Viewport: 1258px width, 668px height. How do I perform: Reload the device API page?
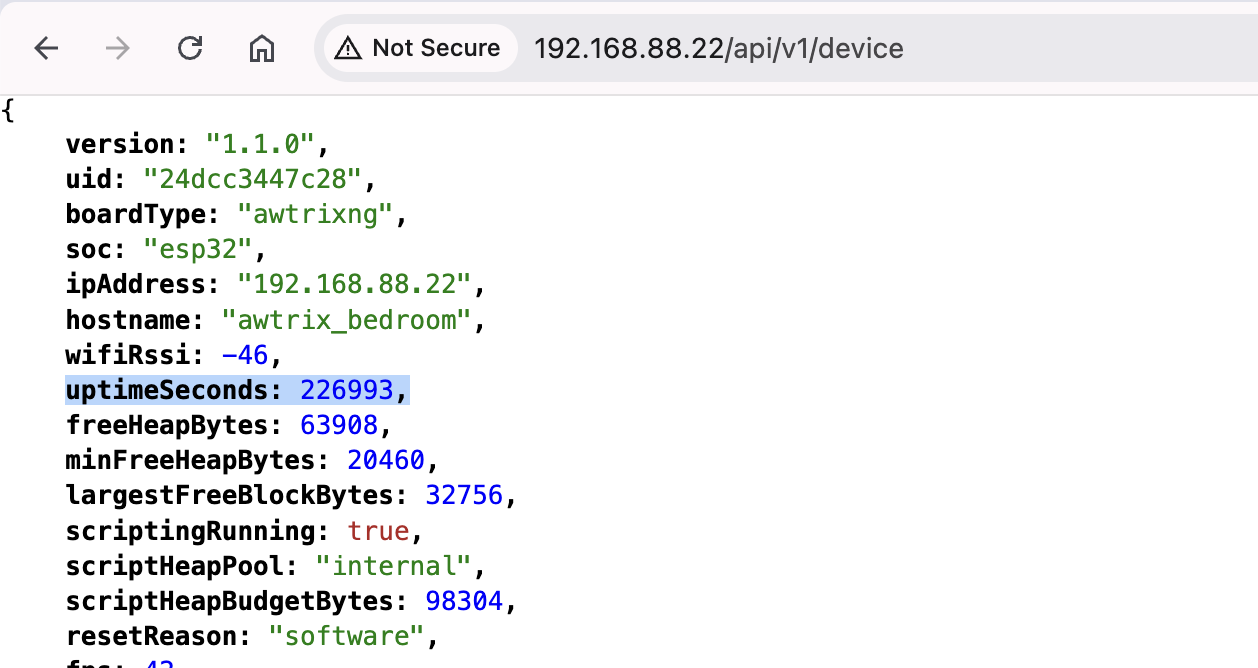tap(190, 48)
